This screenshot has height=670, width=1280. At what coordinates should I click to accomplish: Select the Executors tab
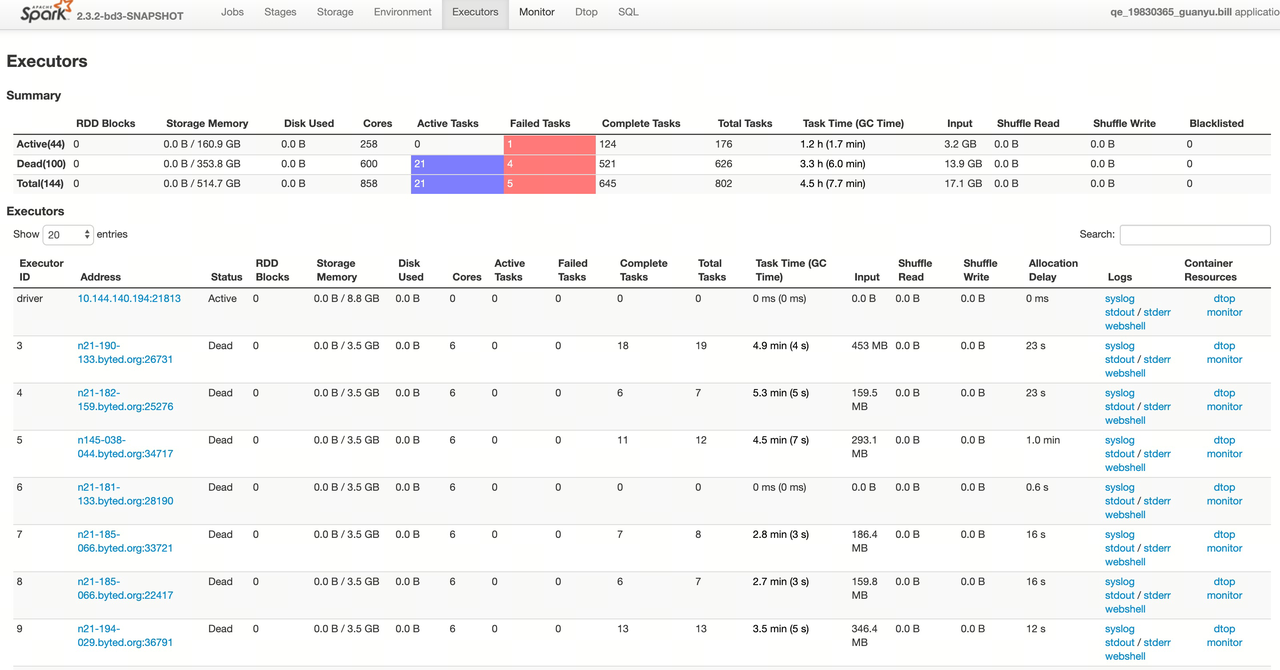click(x=475, y=12)
